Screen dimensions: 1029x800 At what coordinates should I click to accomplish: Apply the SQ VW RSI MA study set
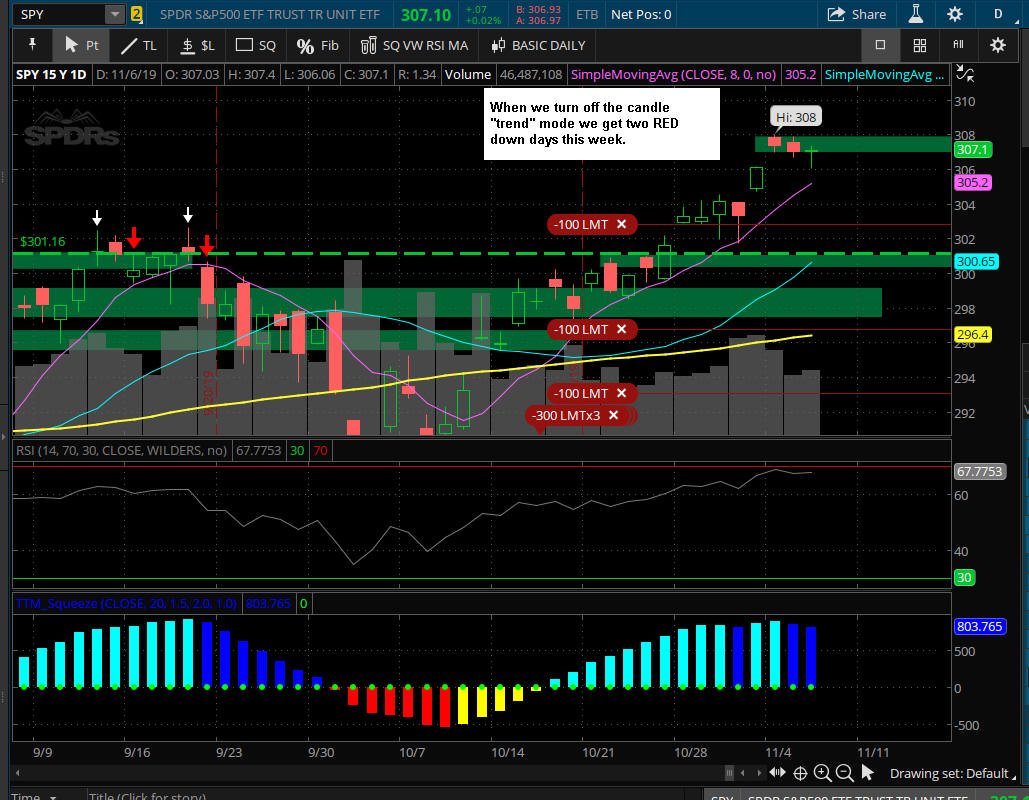[x=414, y=45]
